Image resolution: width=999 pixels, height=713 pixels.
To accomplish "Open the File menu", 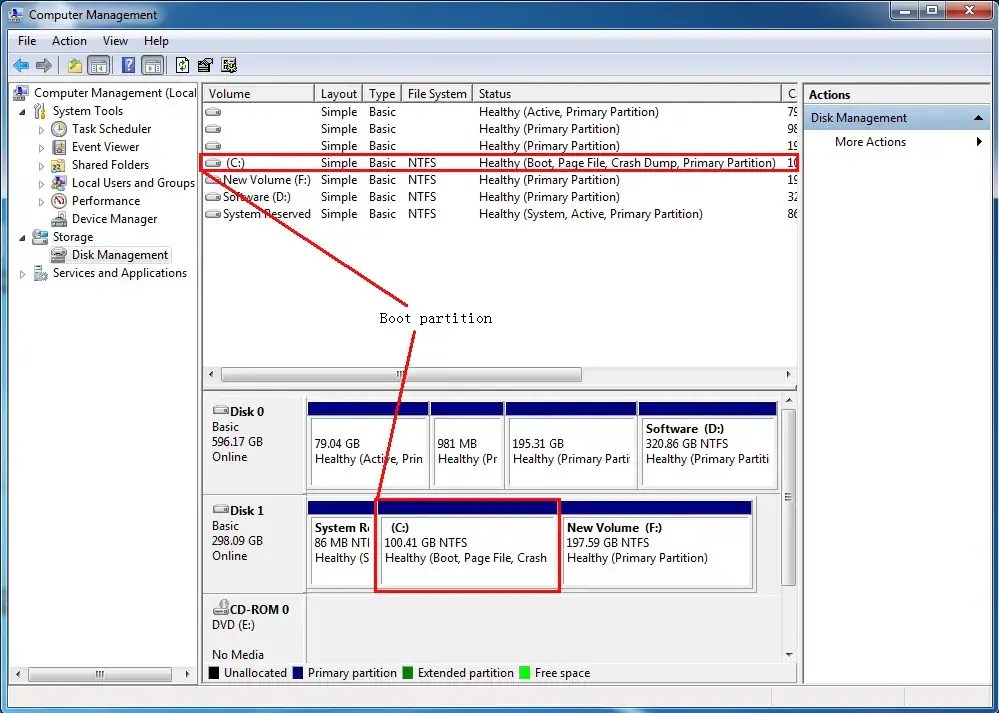I will pos(27,41).
